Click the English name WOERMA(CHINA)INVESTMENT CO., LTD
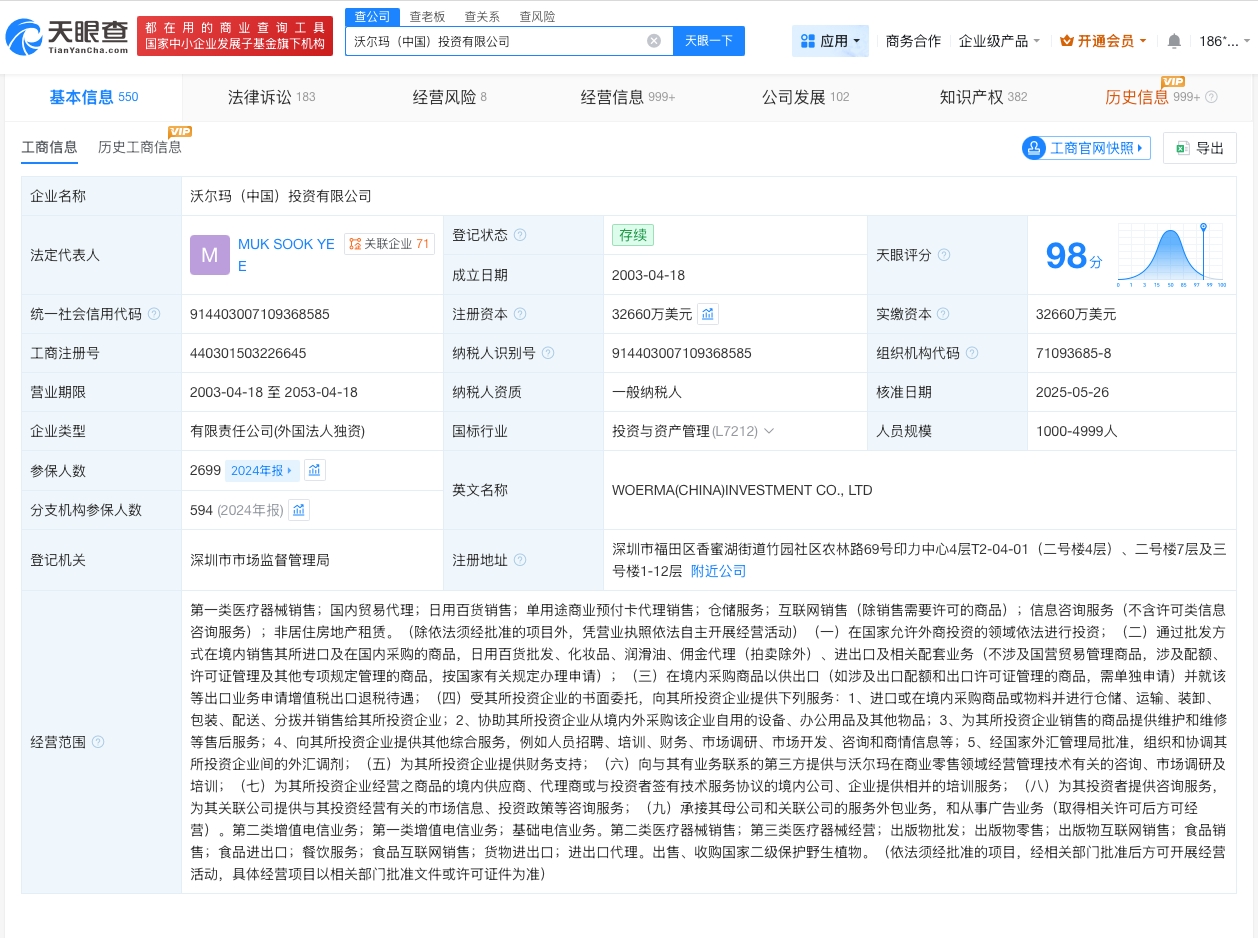Image resolution: width=1258 pixels, height=938 pixels. 742,490
